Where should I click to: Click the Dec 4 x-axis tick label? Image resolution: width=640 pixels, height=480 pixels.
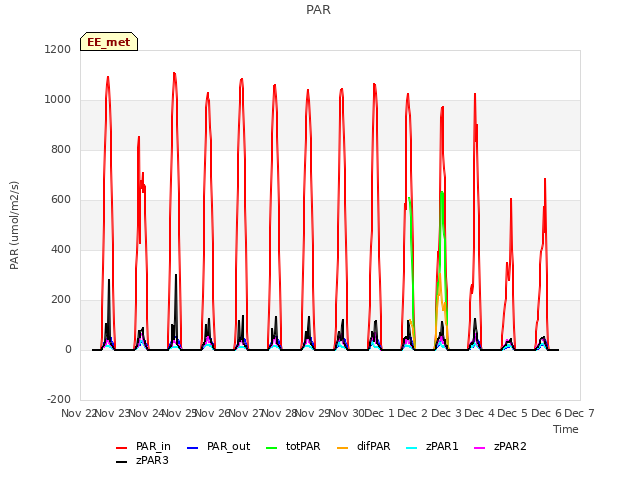pyautogui.click(x=480, y=413)
